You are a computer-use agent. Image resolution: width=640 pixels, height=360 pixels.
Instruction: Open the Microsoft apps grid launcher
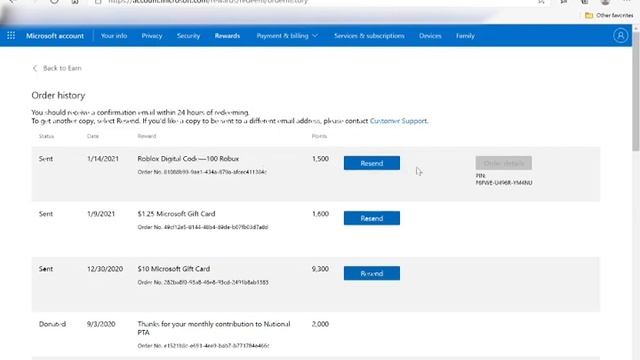click(x=11, y=36)
